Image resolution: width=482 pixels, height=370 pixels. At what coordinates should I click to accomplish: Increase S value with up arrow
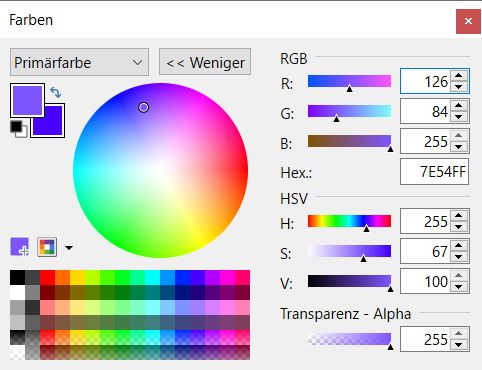point(459,245)
